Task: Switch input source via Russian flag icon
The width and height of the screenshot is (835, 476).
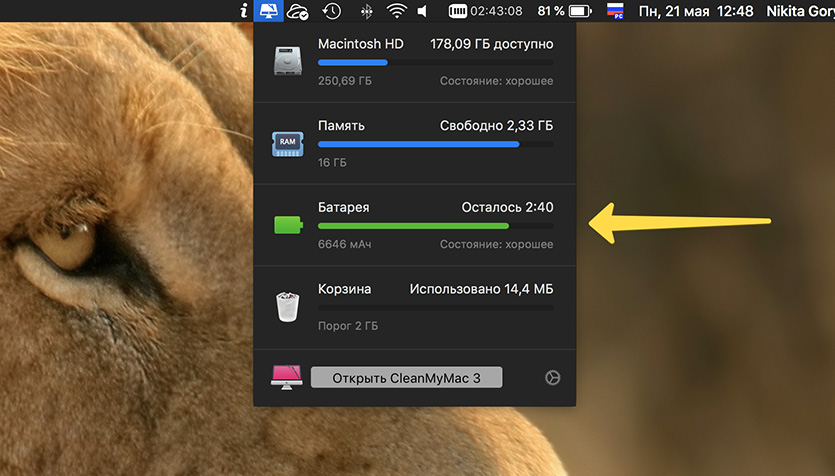Action: tap(615, 11)
